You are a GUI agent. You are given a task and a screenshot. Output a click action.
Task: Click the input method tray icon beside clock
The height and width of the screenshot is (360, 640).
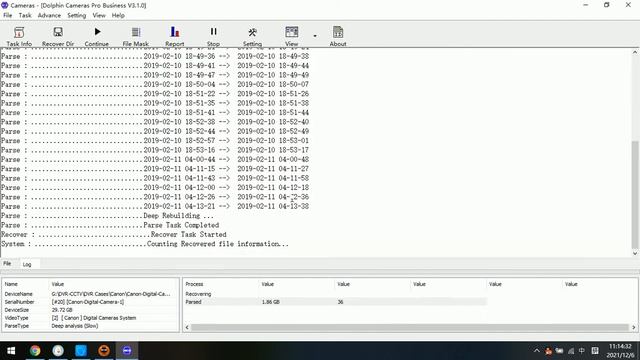[595, 351]
